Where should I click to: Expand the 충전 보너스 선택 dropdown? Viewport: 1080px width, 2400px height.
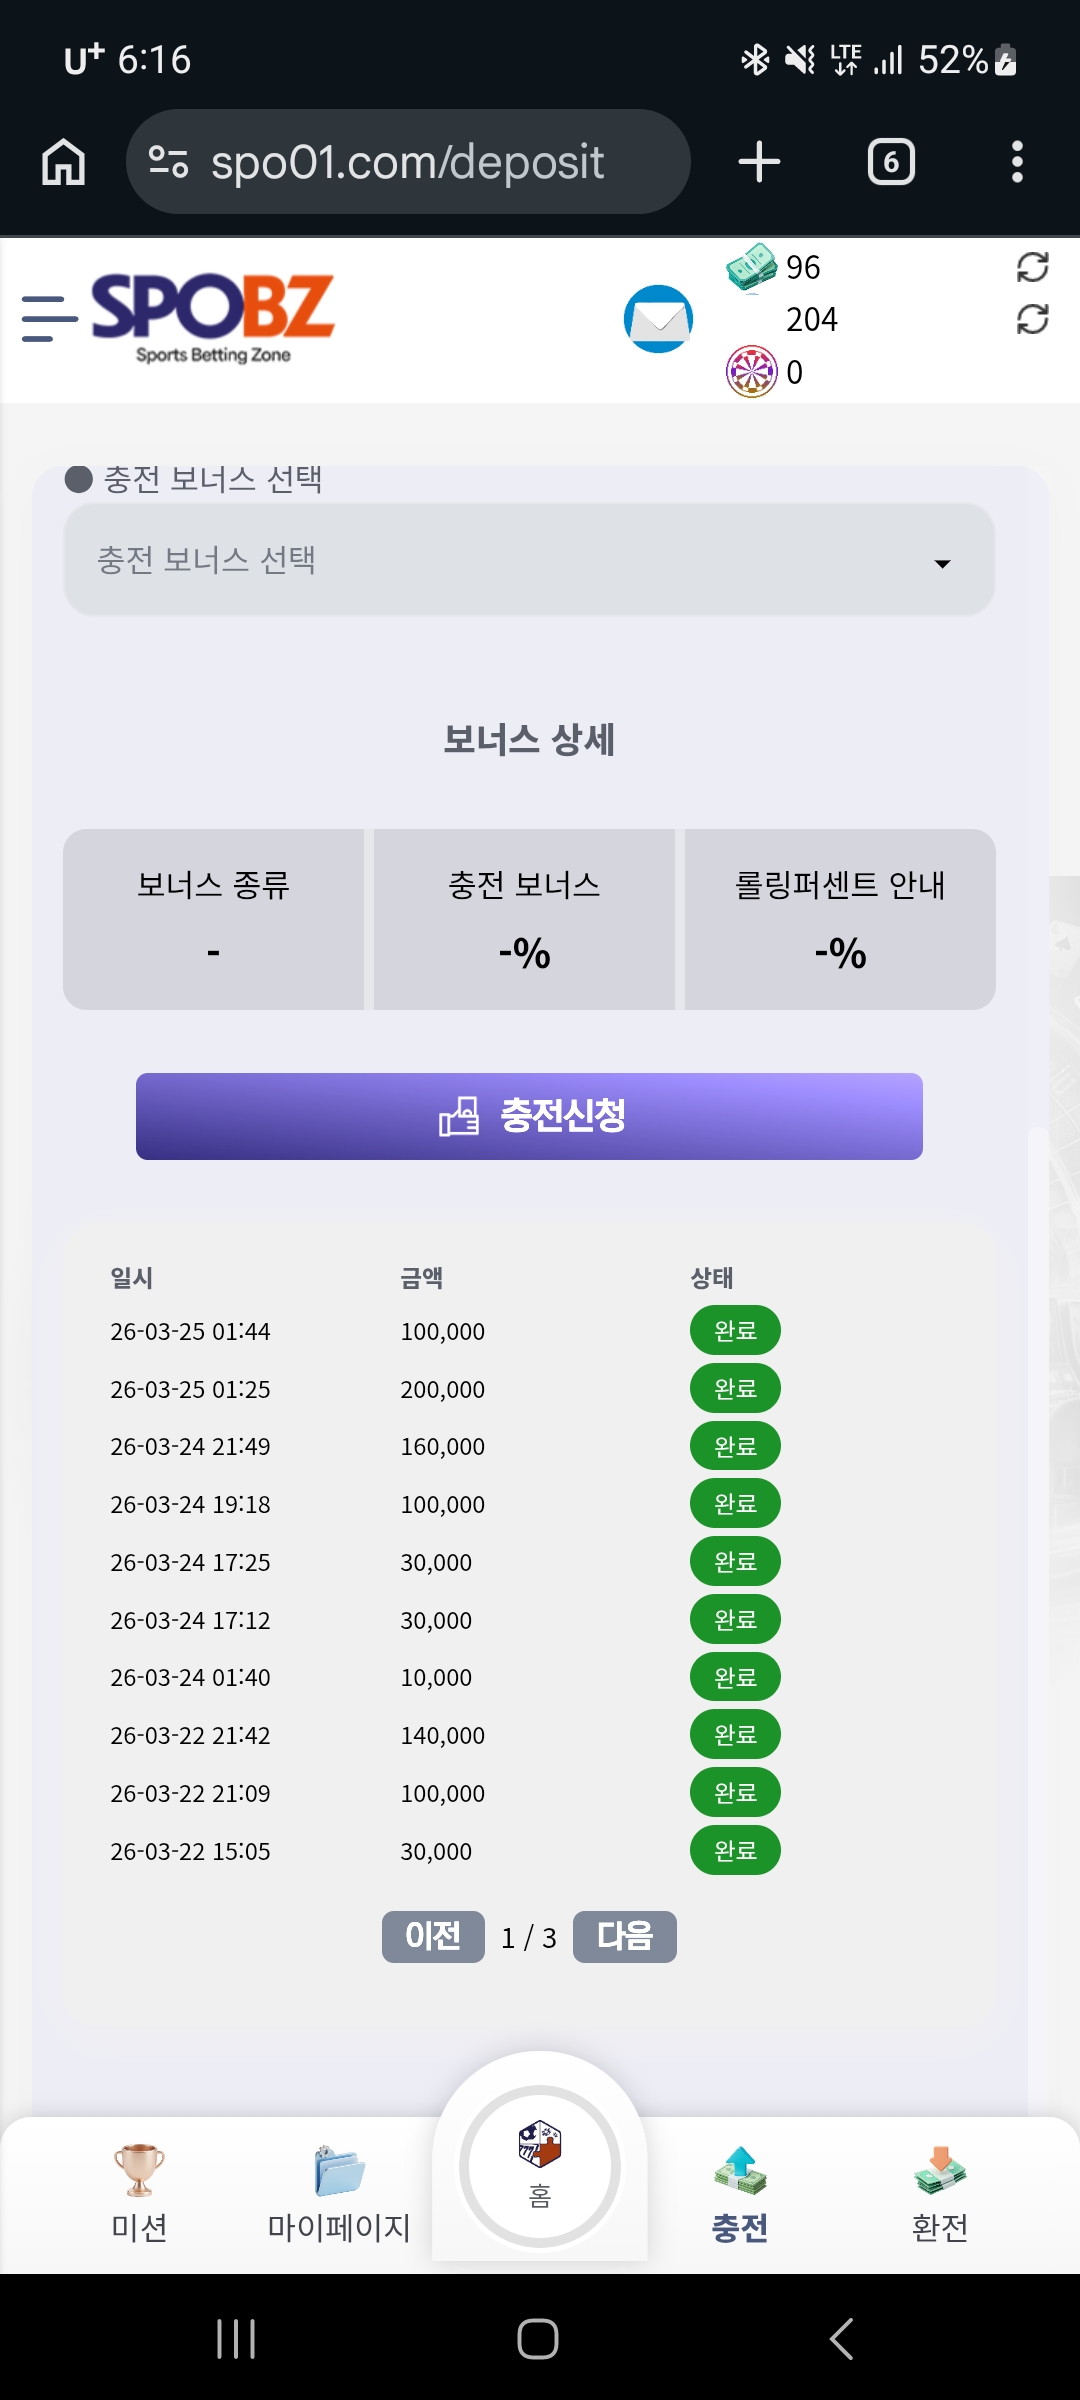pyautogui.click(x=529, y=560)
